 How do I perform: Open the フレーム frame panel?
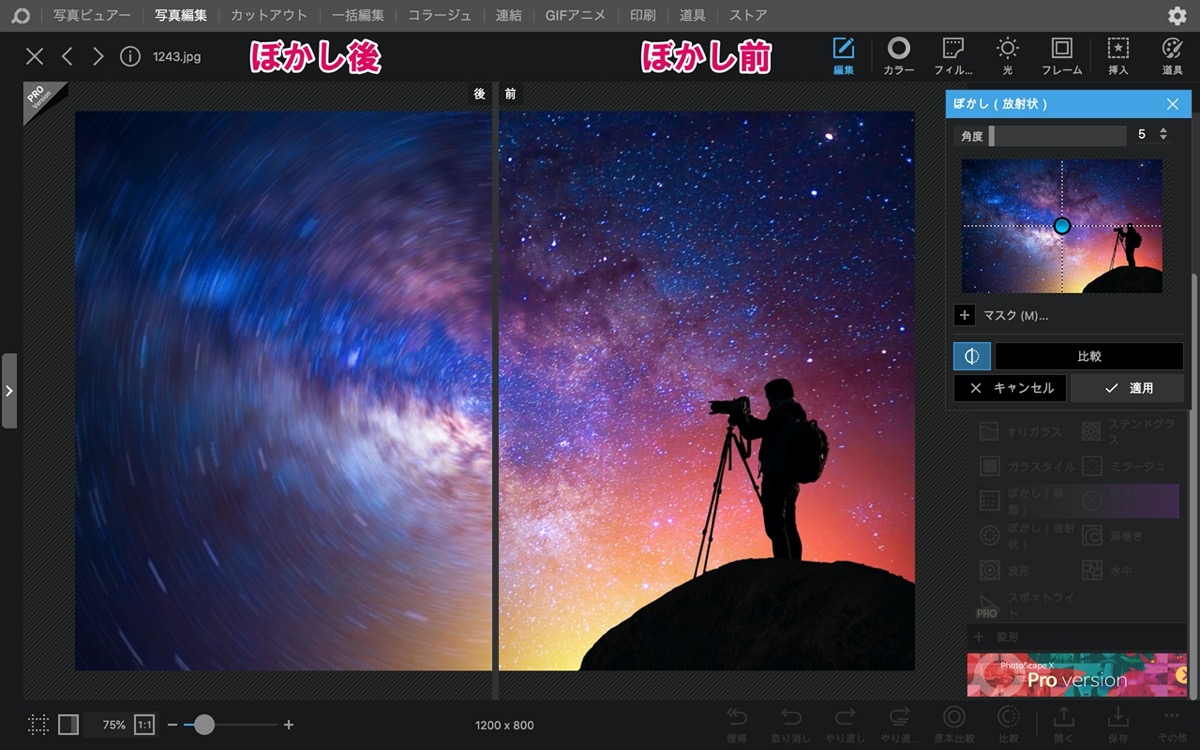click(1062, 56)
